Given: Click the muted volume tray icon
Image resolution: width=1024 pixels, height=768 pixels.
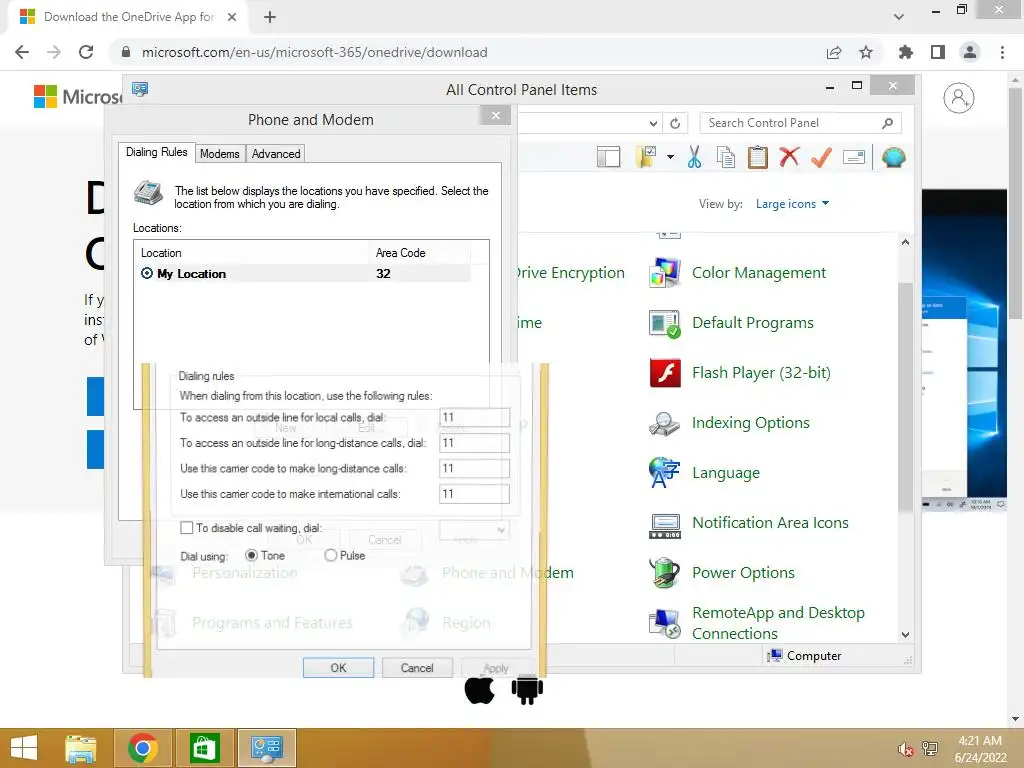Looking at the screenshot, I should [x=906, y=749].
